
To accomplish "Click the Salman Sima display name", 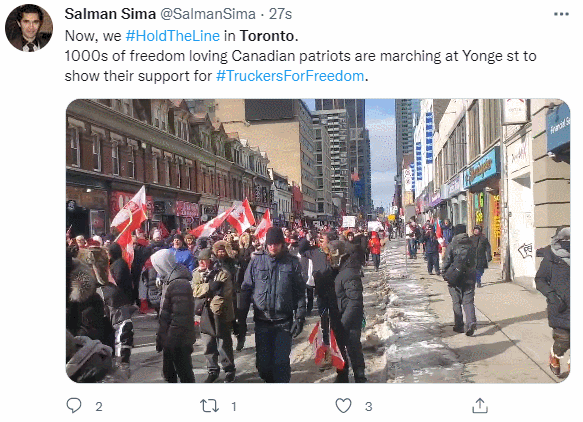I will 110,14.
